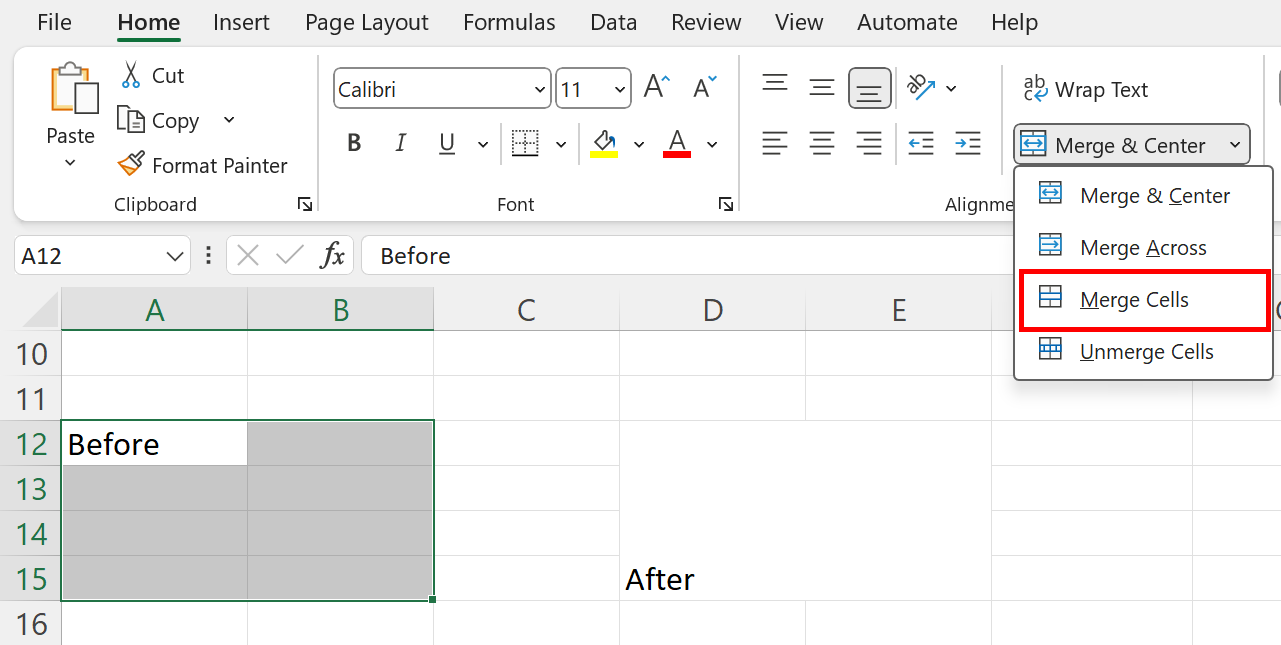Cancel formula entry with X icon
The height and width of the screenshot is (645, 1281).
(248, 255)
